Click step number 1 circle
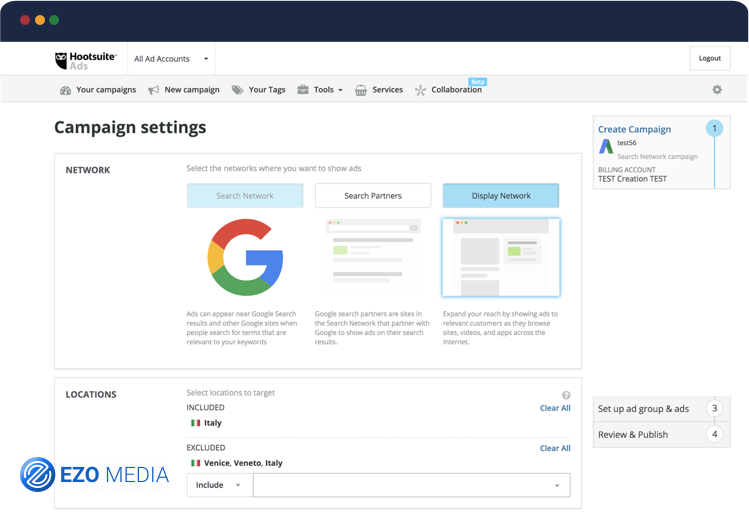749x513 pixels. coord(715,128)
